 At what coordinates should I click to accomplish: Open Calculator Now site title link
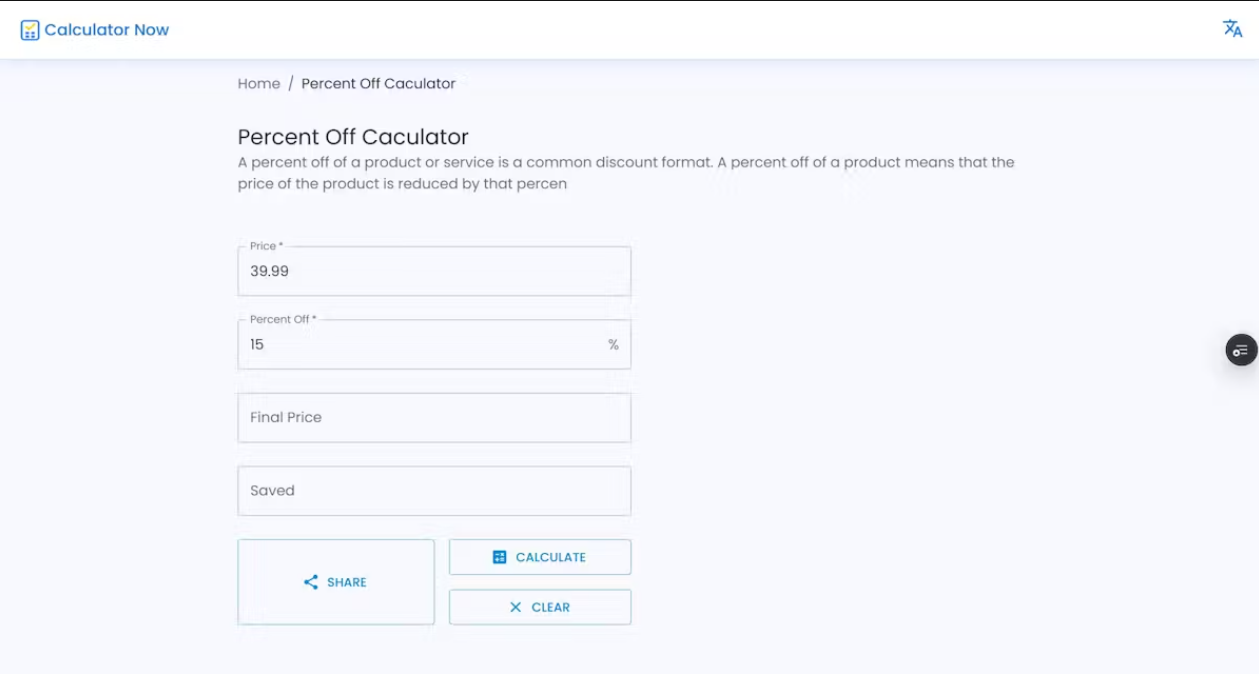[107, 30]
